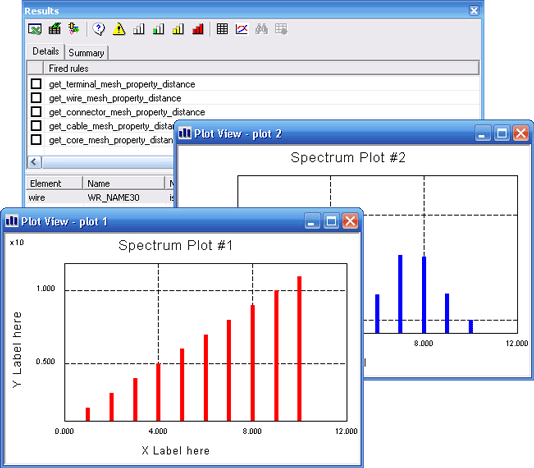Check get_wire_mesh_property_distance rule checkbox
Screen dimensions: 534x468
point(36,98)
